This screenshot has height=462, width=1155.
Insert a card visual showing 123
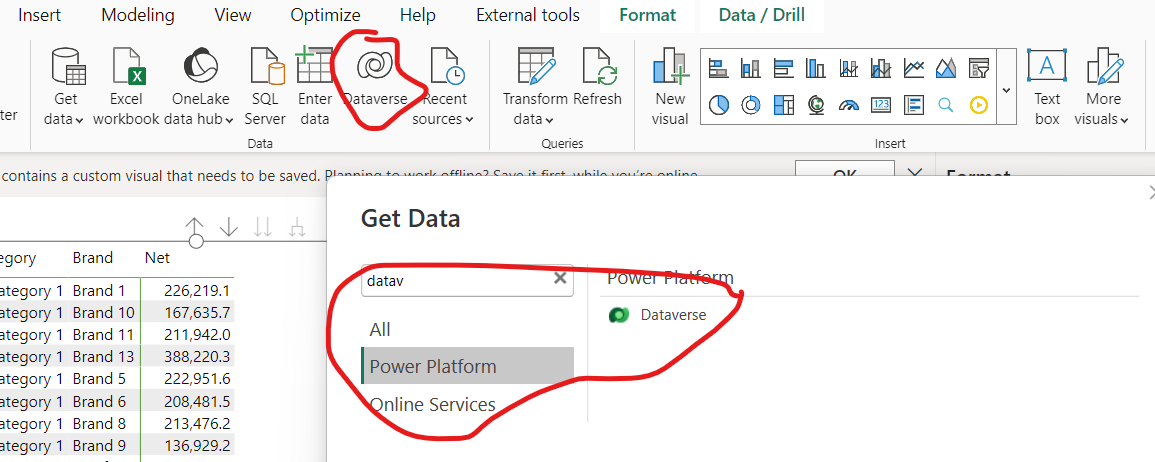click(x=881, y=105)
